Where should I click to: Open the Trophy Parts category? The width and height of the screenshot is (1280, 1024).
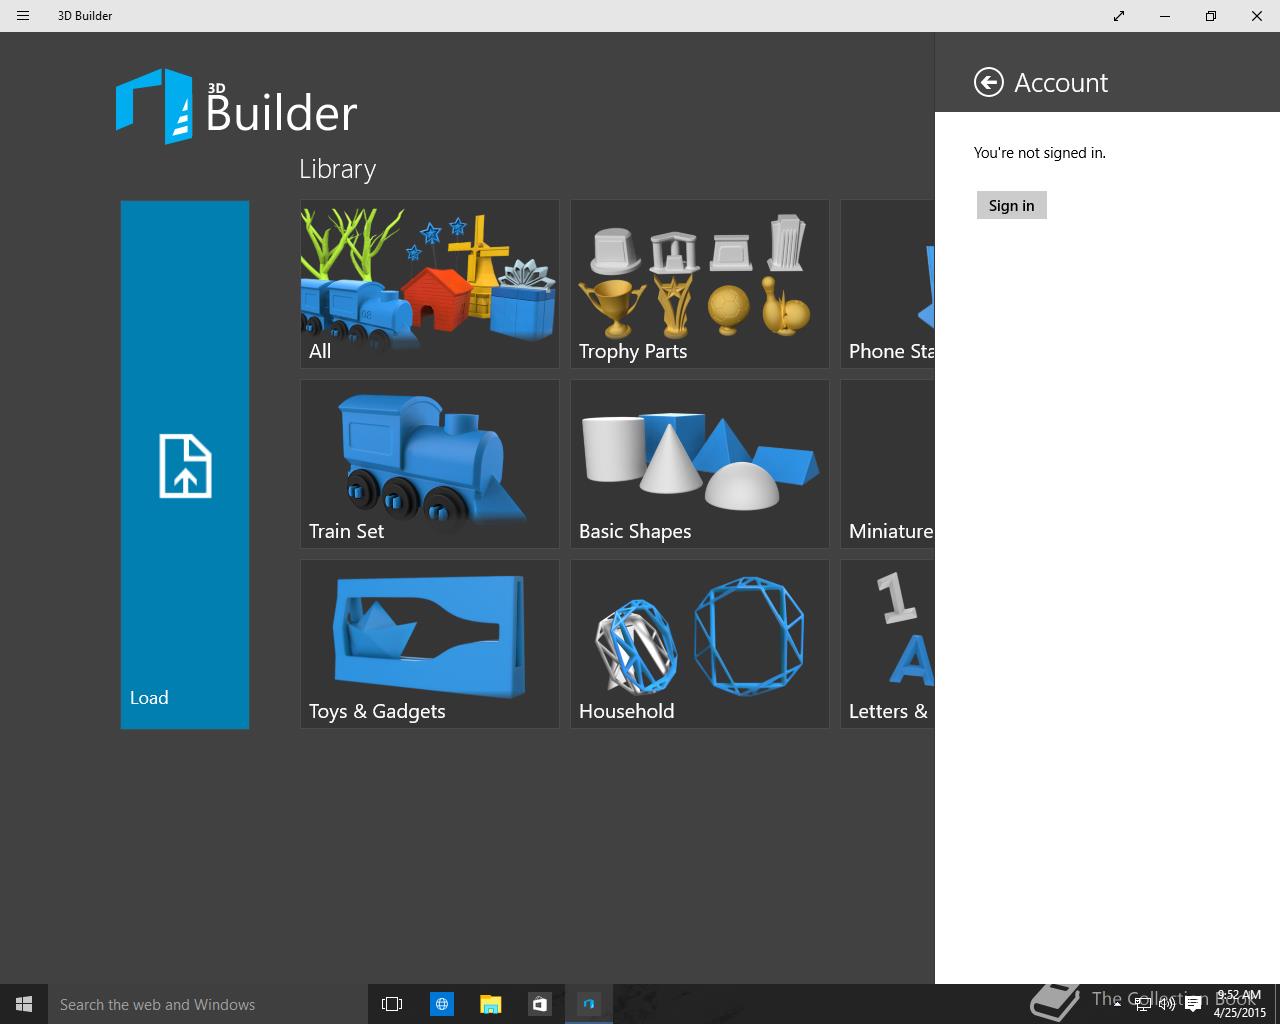point(700,284)
